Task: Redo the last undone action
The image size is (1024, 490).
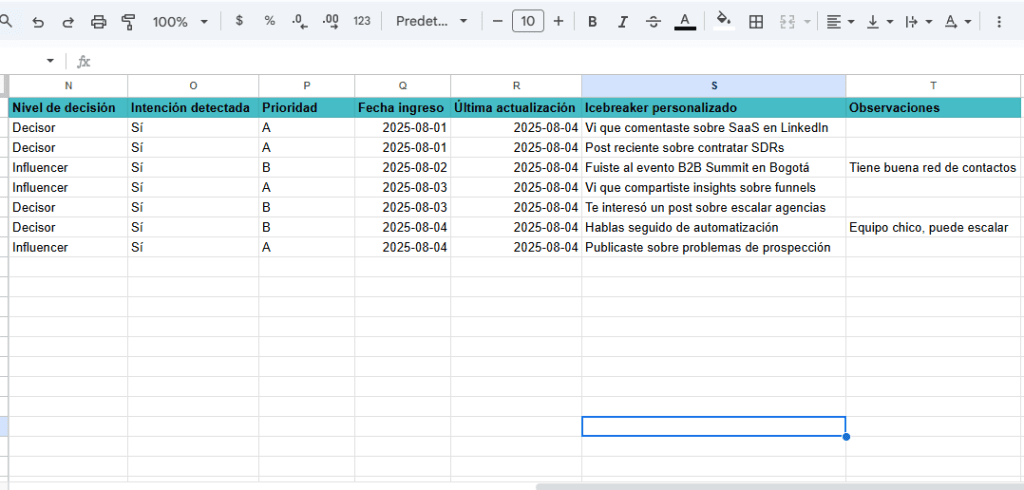Action: [68, 22]
